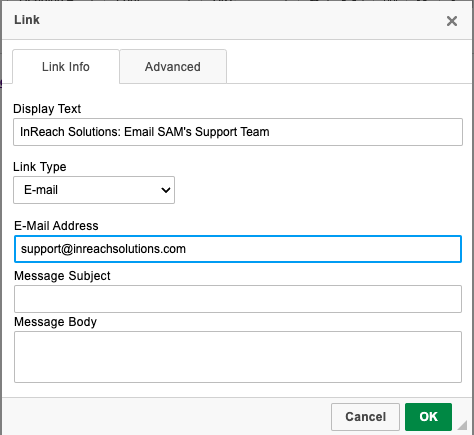Click the selected E-mail value in Link Type
The image size is (474, 435).
(x=41, y=190)
